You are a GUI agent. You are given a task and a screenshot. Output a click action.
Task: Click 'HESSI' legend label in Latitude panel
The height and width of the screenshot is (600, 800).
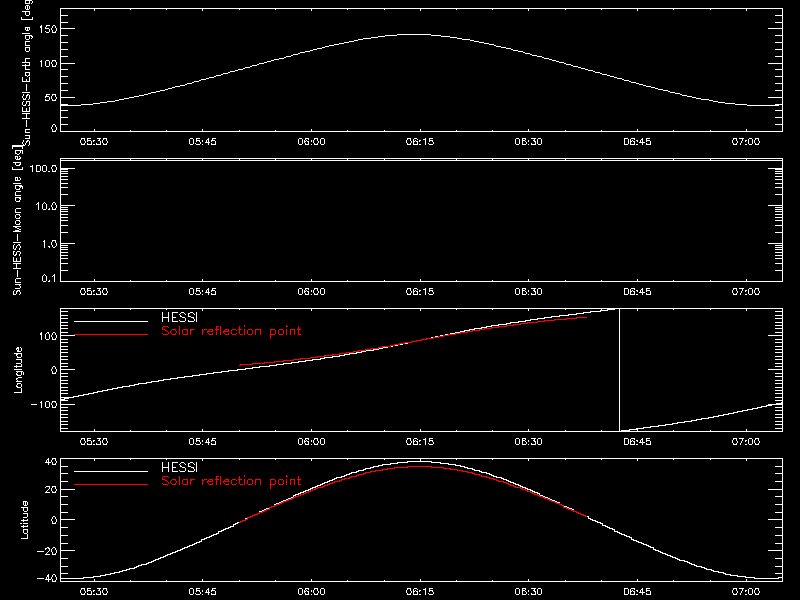179,467
